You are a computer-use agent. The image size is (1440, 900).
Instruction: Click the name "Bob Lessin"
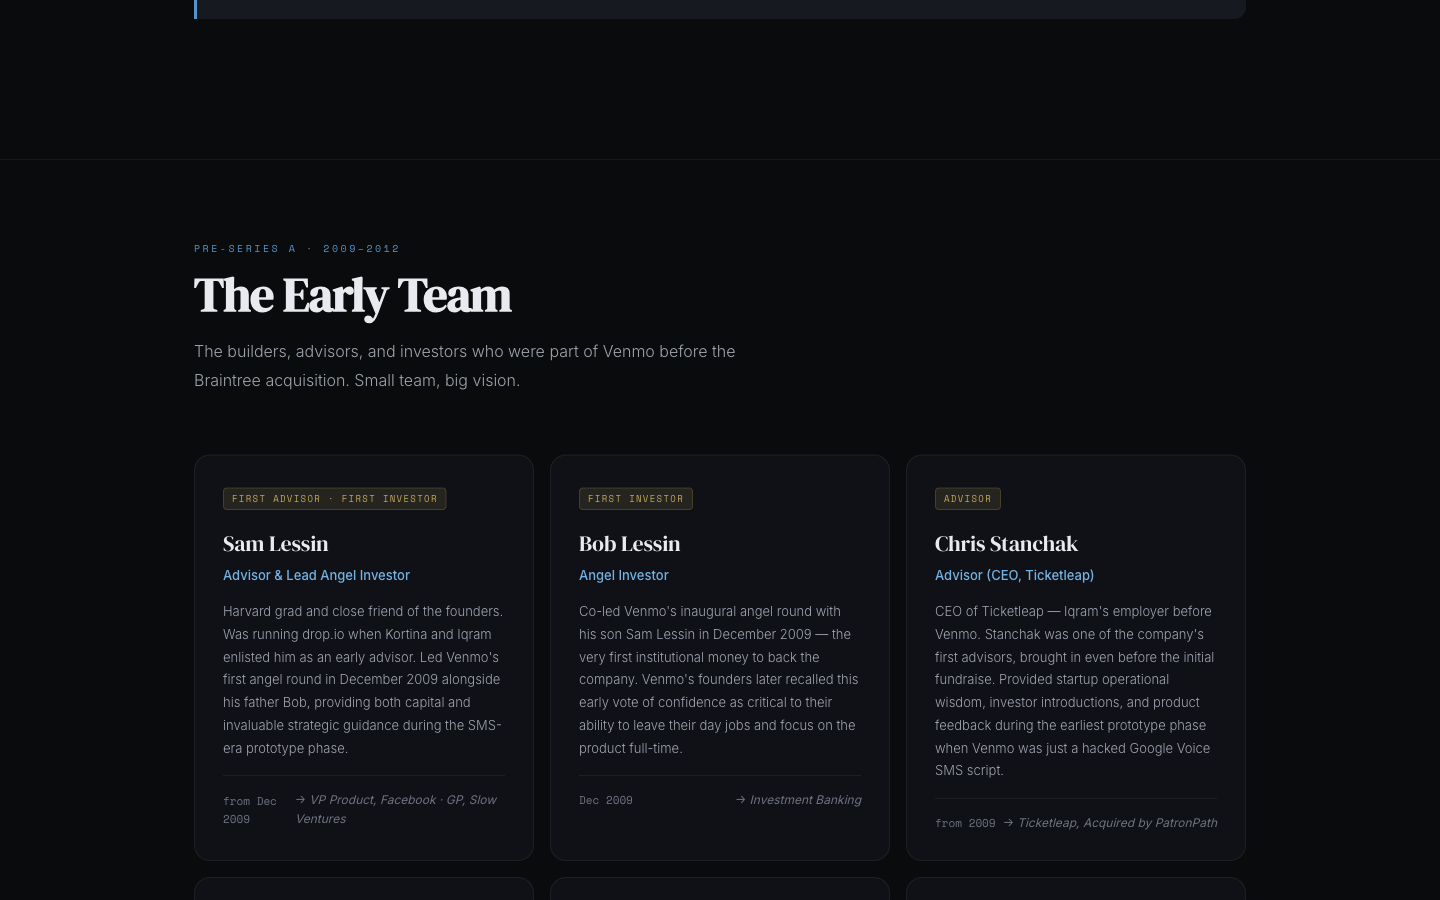(x=630, y=544)
